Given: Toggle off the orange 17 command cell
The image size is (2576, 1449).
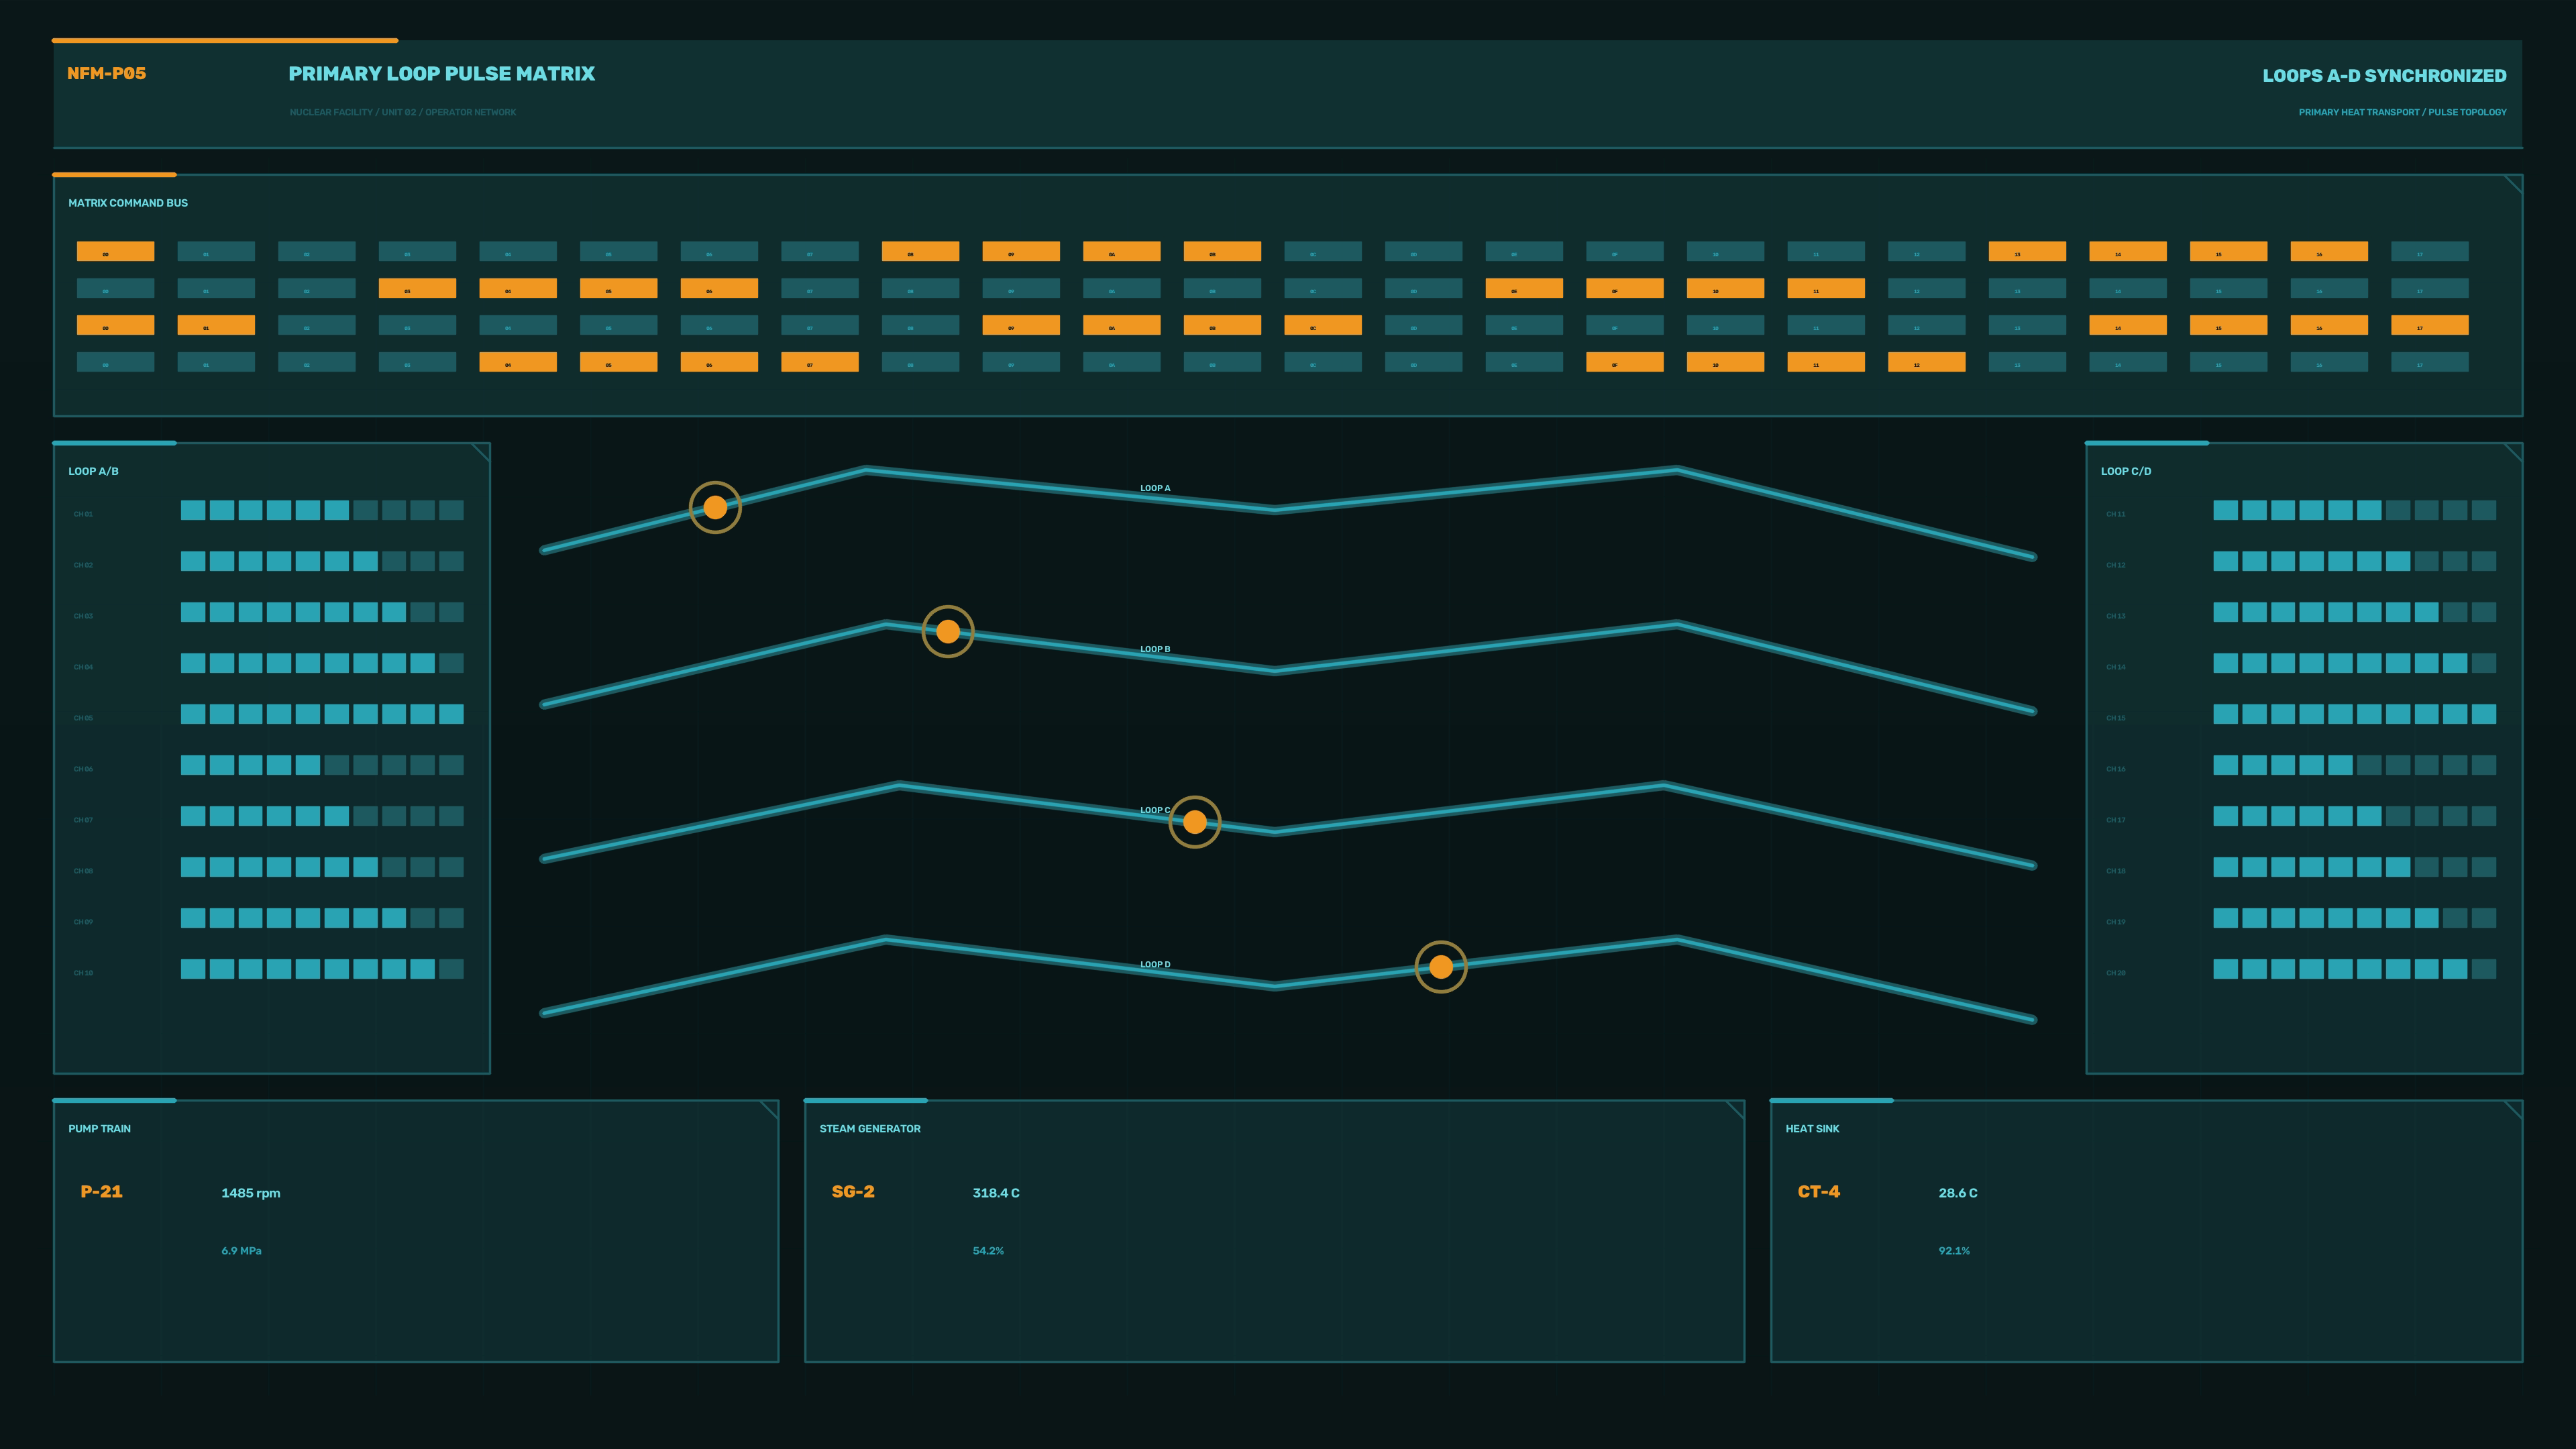Looking at the screenshot, I should pyautogui.click(x=2430, y=325).
